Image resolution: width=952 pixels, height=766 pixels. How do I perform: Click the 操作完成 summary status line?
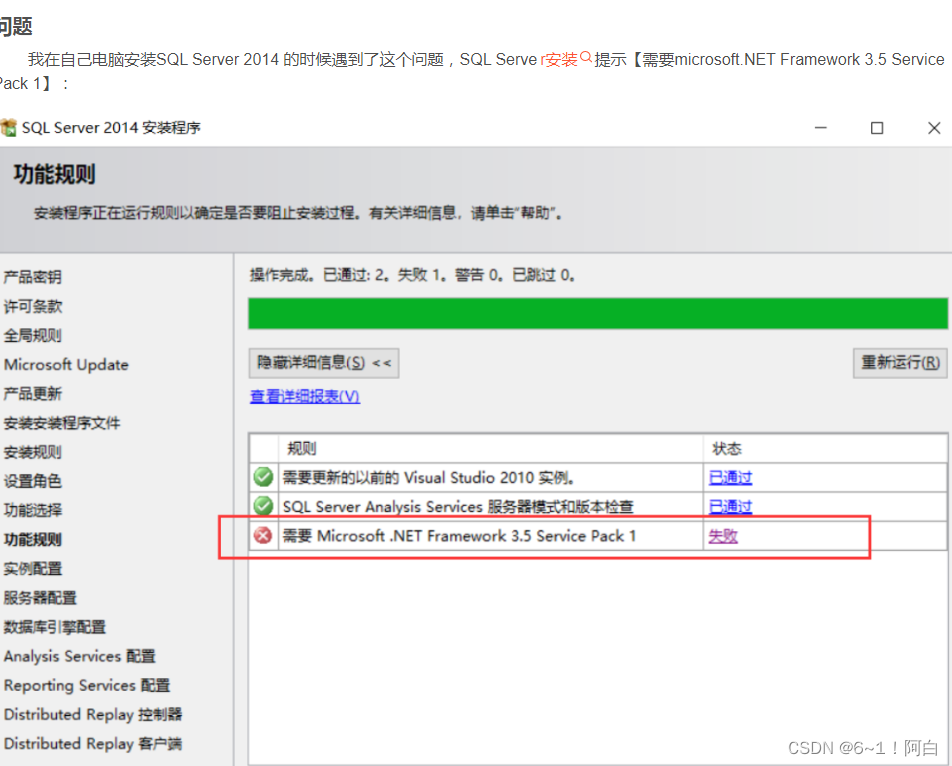[412, 276]
